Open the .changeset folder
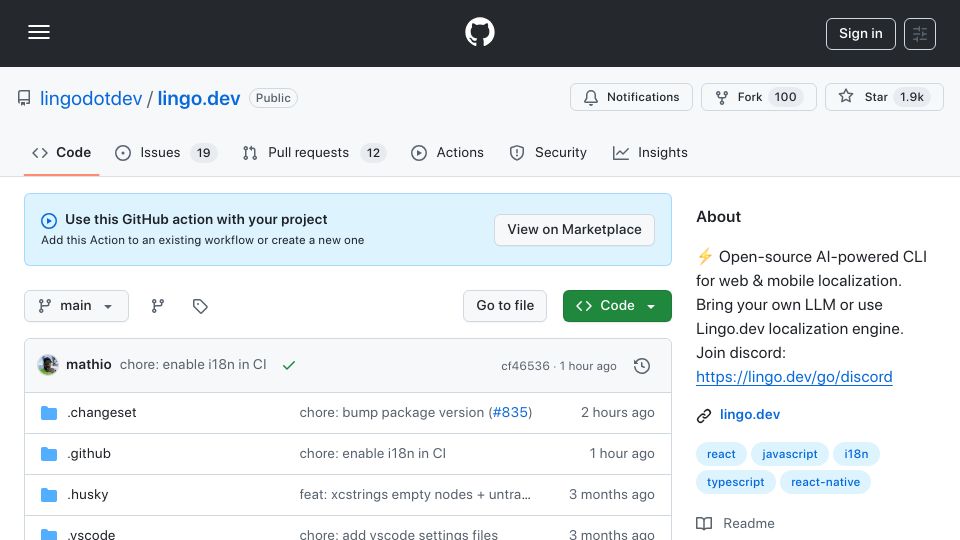The height and width of the screenshot is (540, 960). [102, 413]
